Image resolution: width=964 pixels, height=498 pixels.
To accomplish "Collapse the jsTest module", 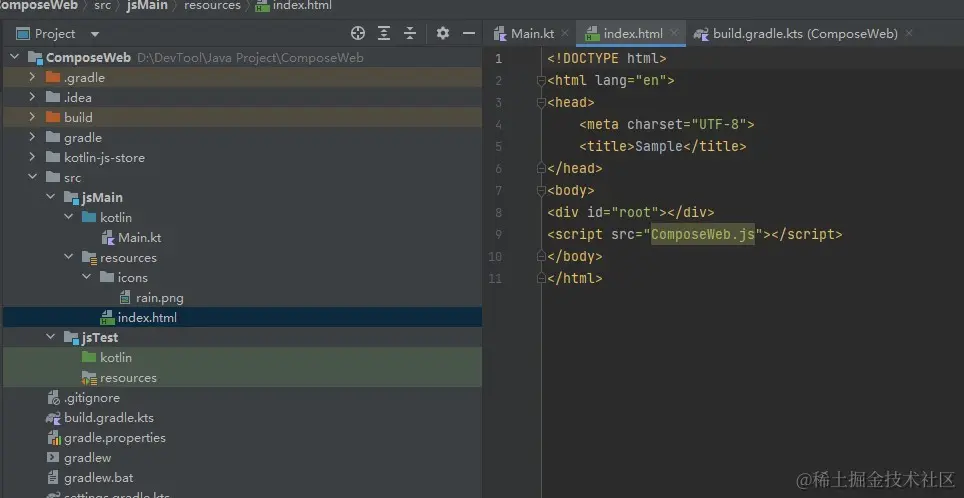I will pyautogui.click(x=50, y=337).
